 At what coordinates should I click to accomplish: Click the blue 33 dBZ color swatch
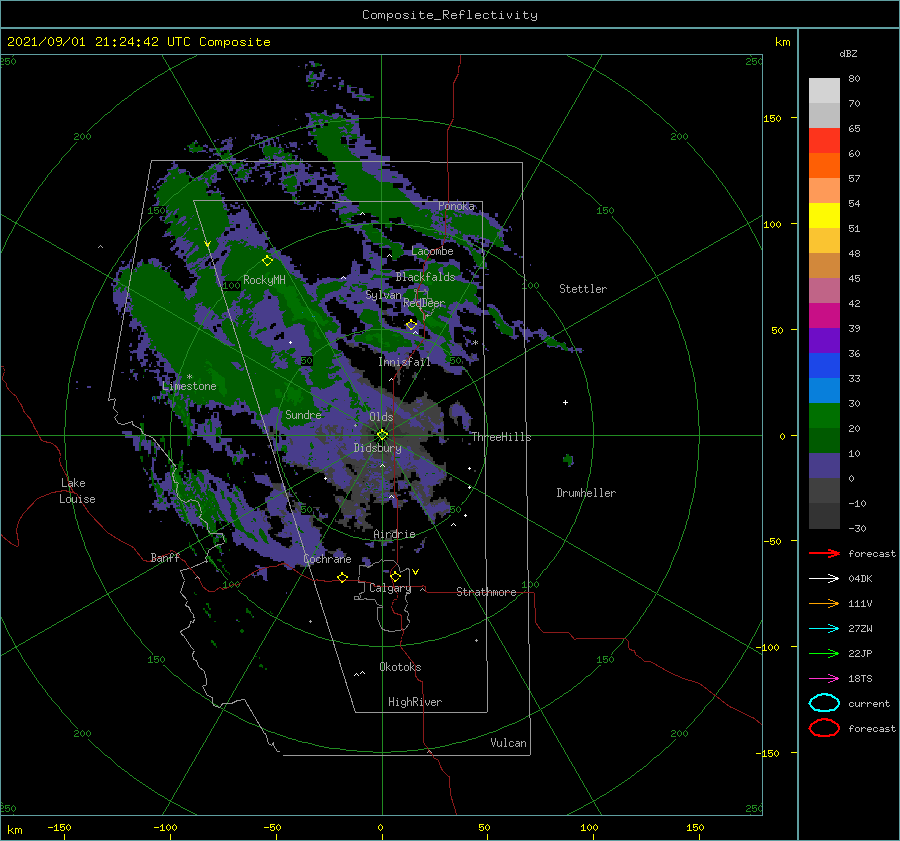tap(824, 365)
